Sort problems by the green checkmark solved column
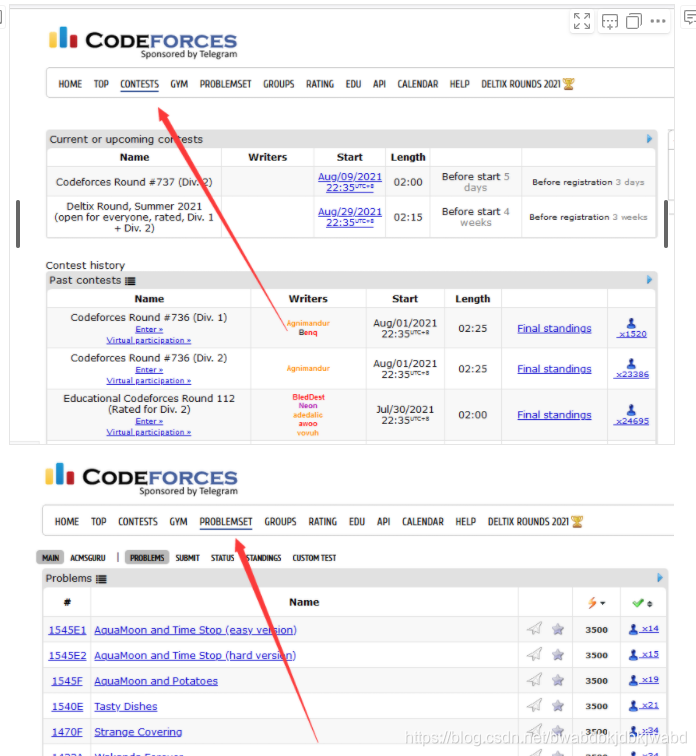This screenshot has width=696, height=756. click(x=642, y=603)
